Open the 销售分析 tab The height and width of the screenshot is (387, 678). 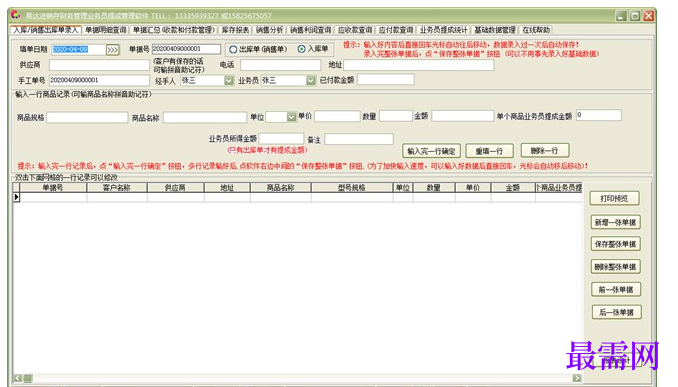[269, 30]
